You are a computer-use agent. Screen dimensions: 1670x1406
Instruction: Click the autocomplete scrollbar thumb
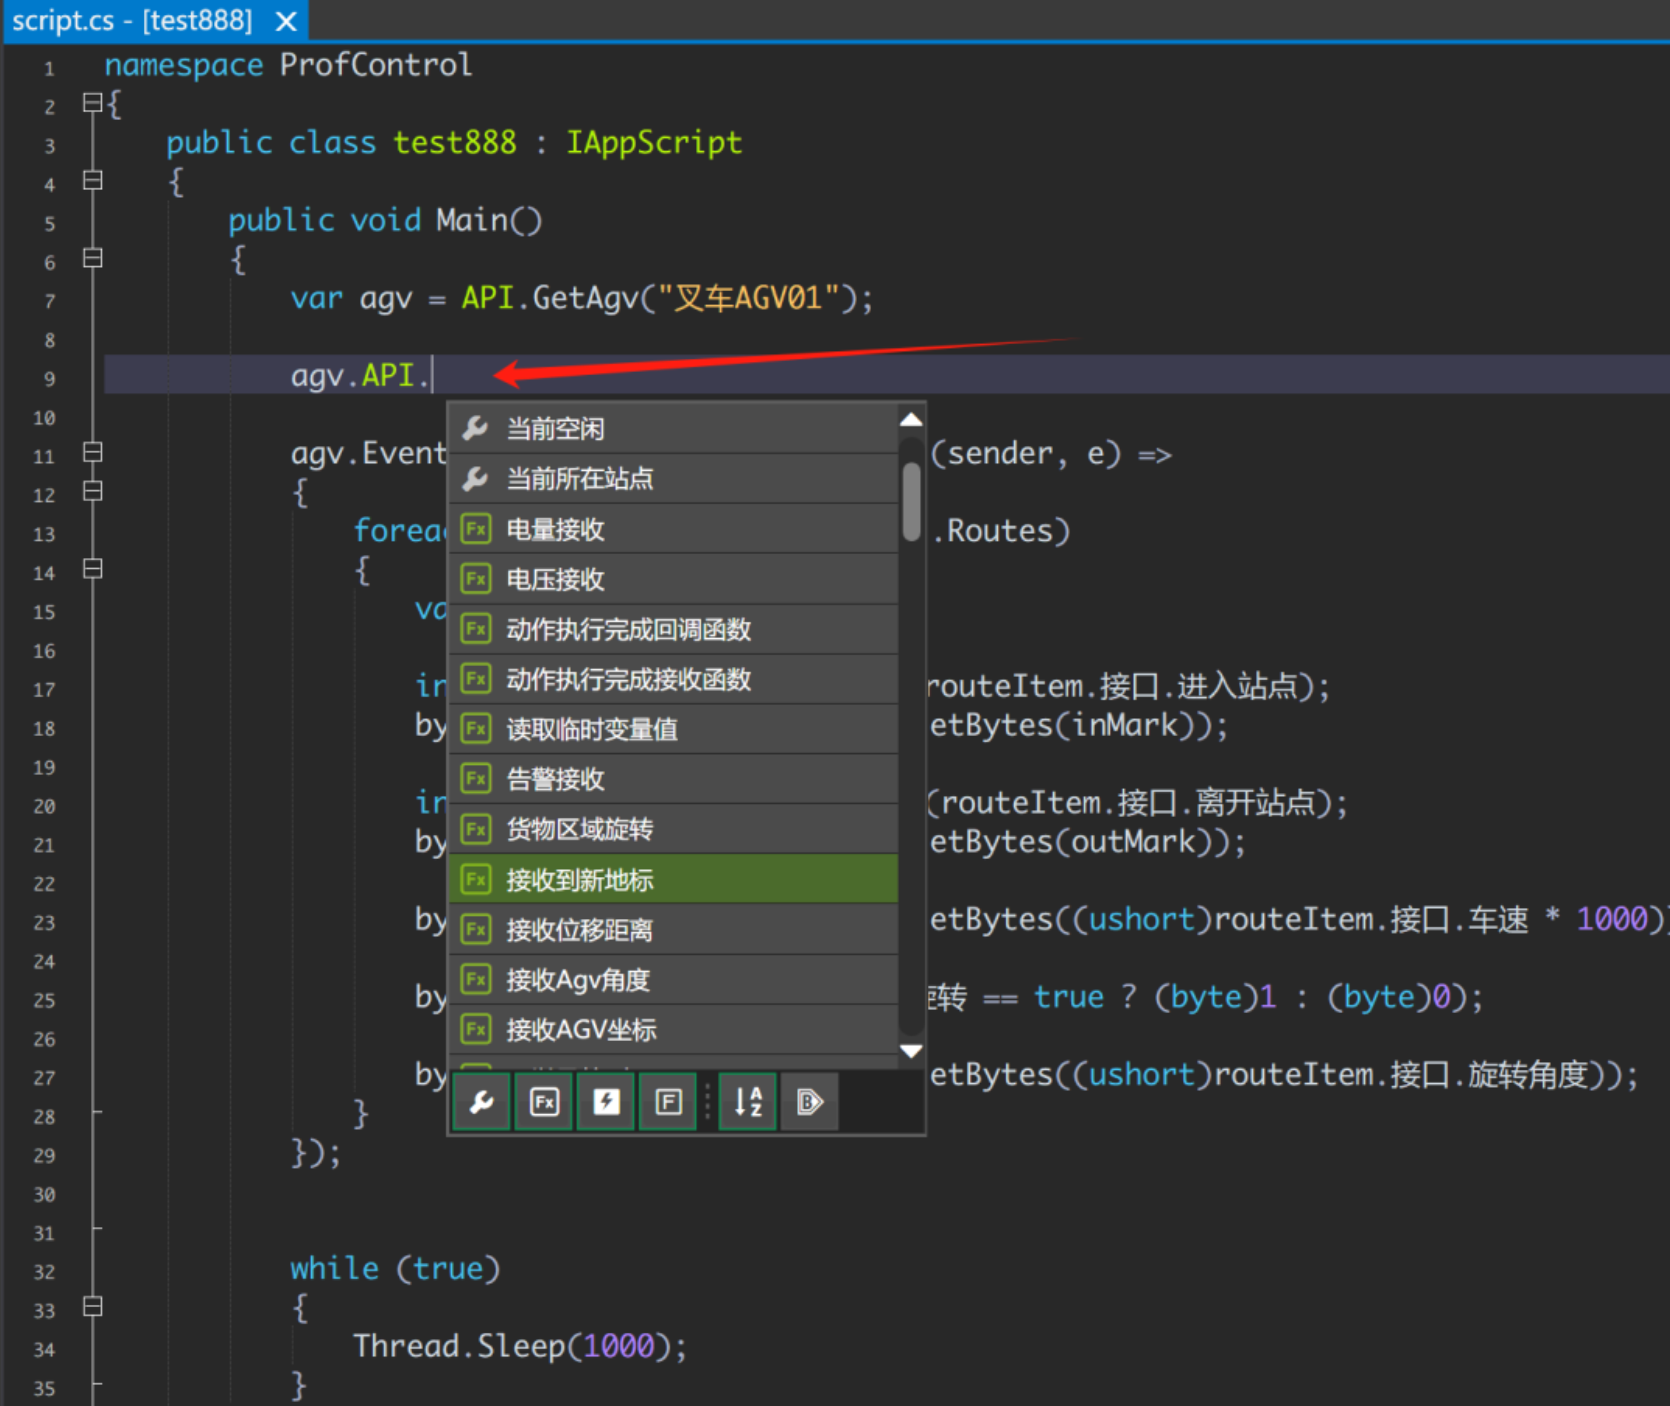tap(911, 501)
